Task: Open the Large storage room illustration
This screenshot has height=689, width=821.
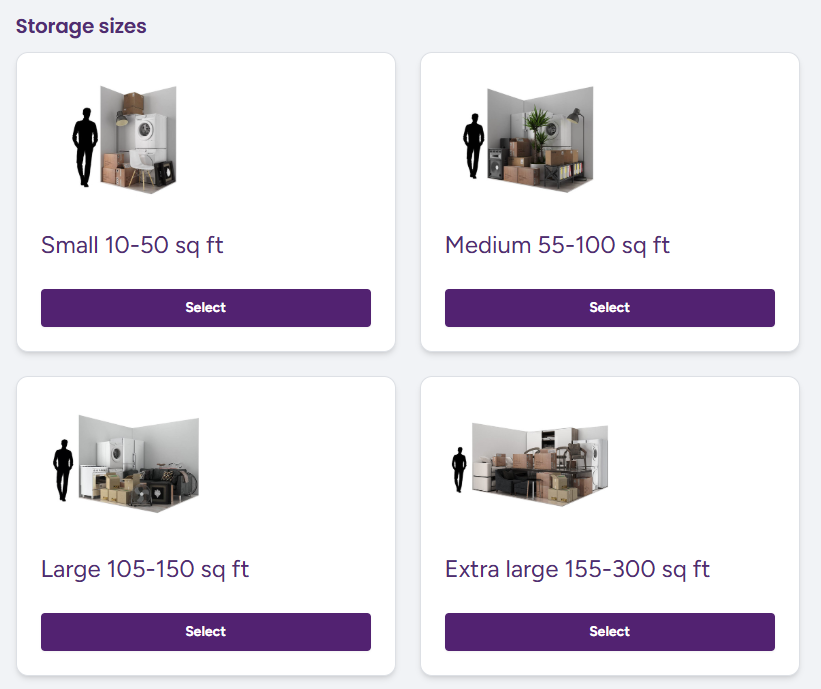Action: tap(138, 464)
